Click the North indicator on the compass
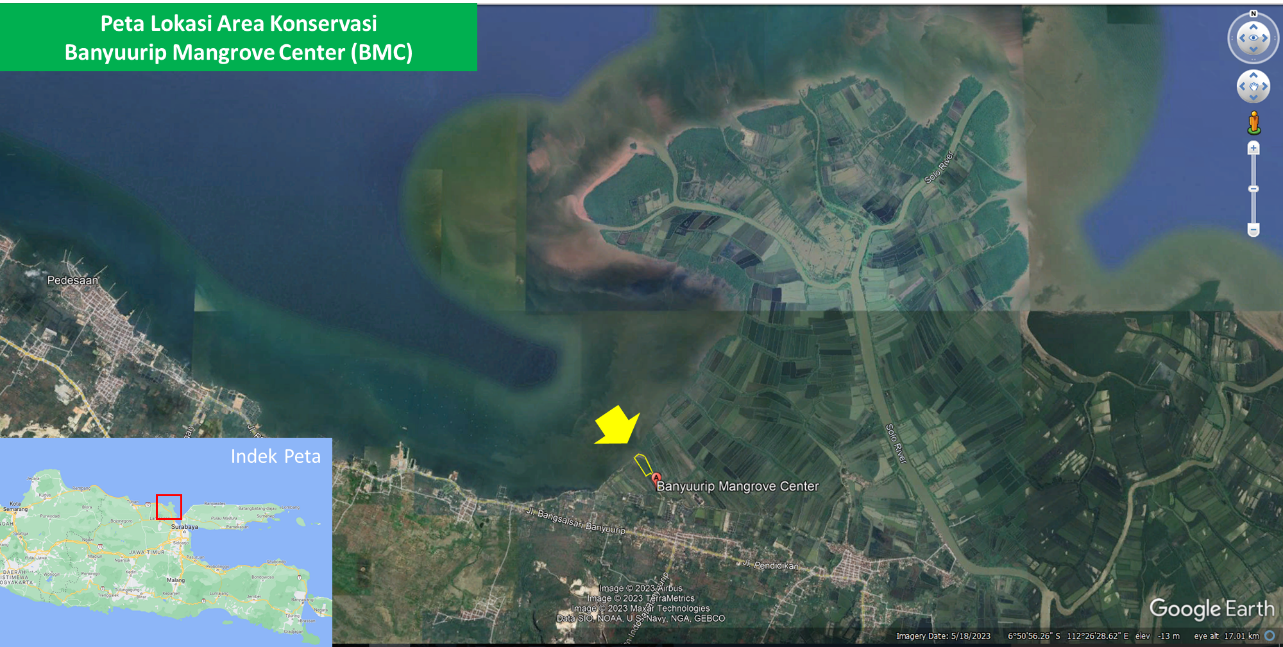Screen dimensions: 1283x647 (x=1253, y=15)
